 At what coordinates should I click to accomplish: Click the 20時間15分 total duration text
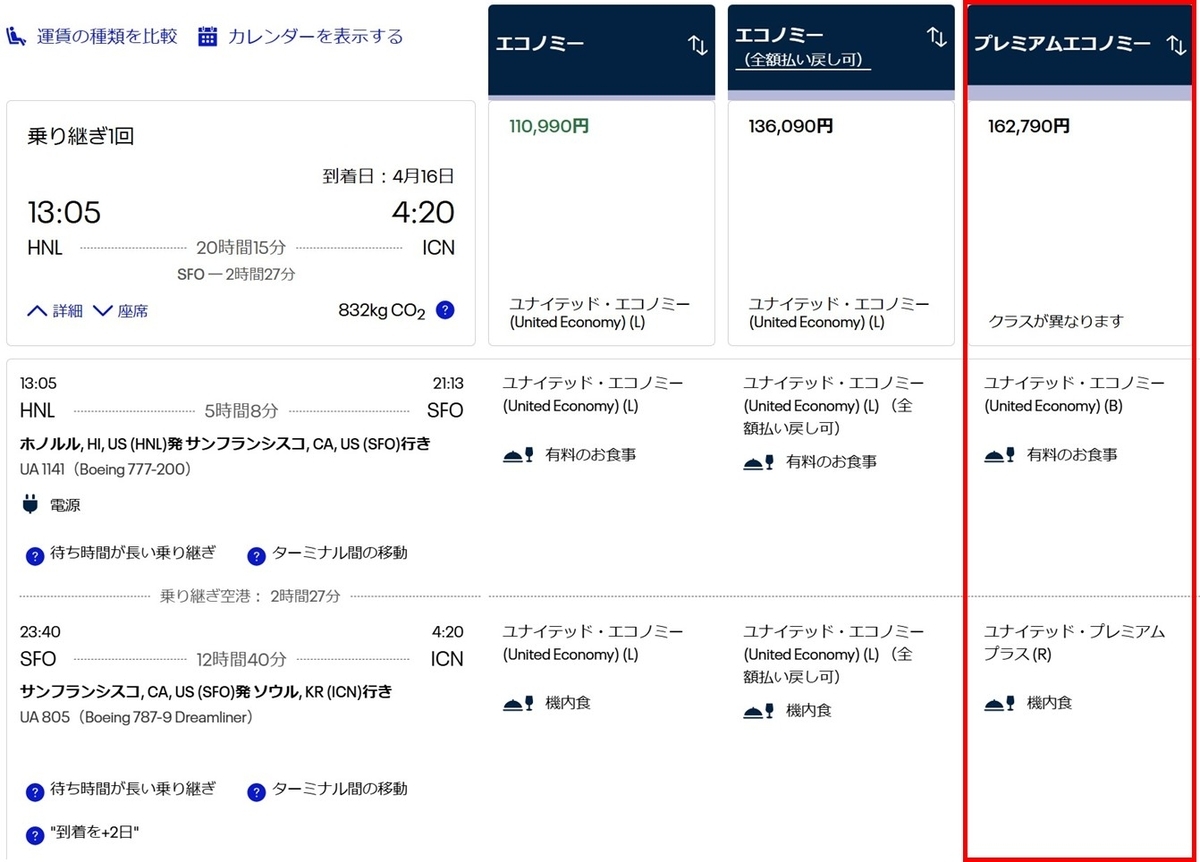(239, 248)
